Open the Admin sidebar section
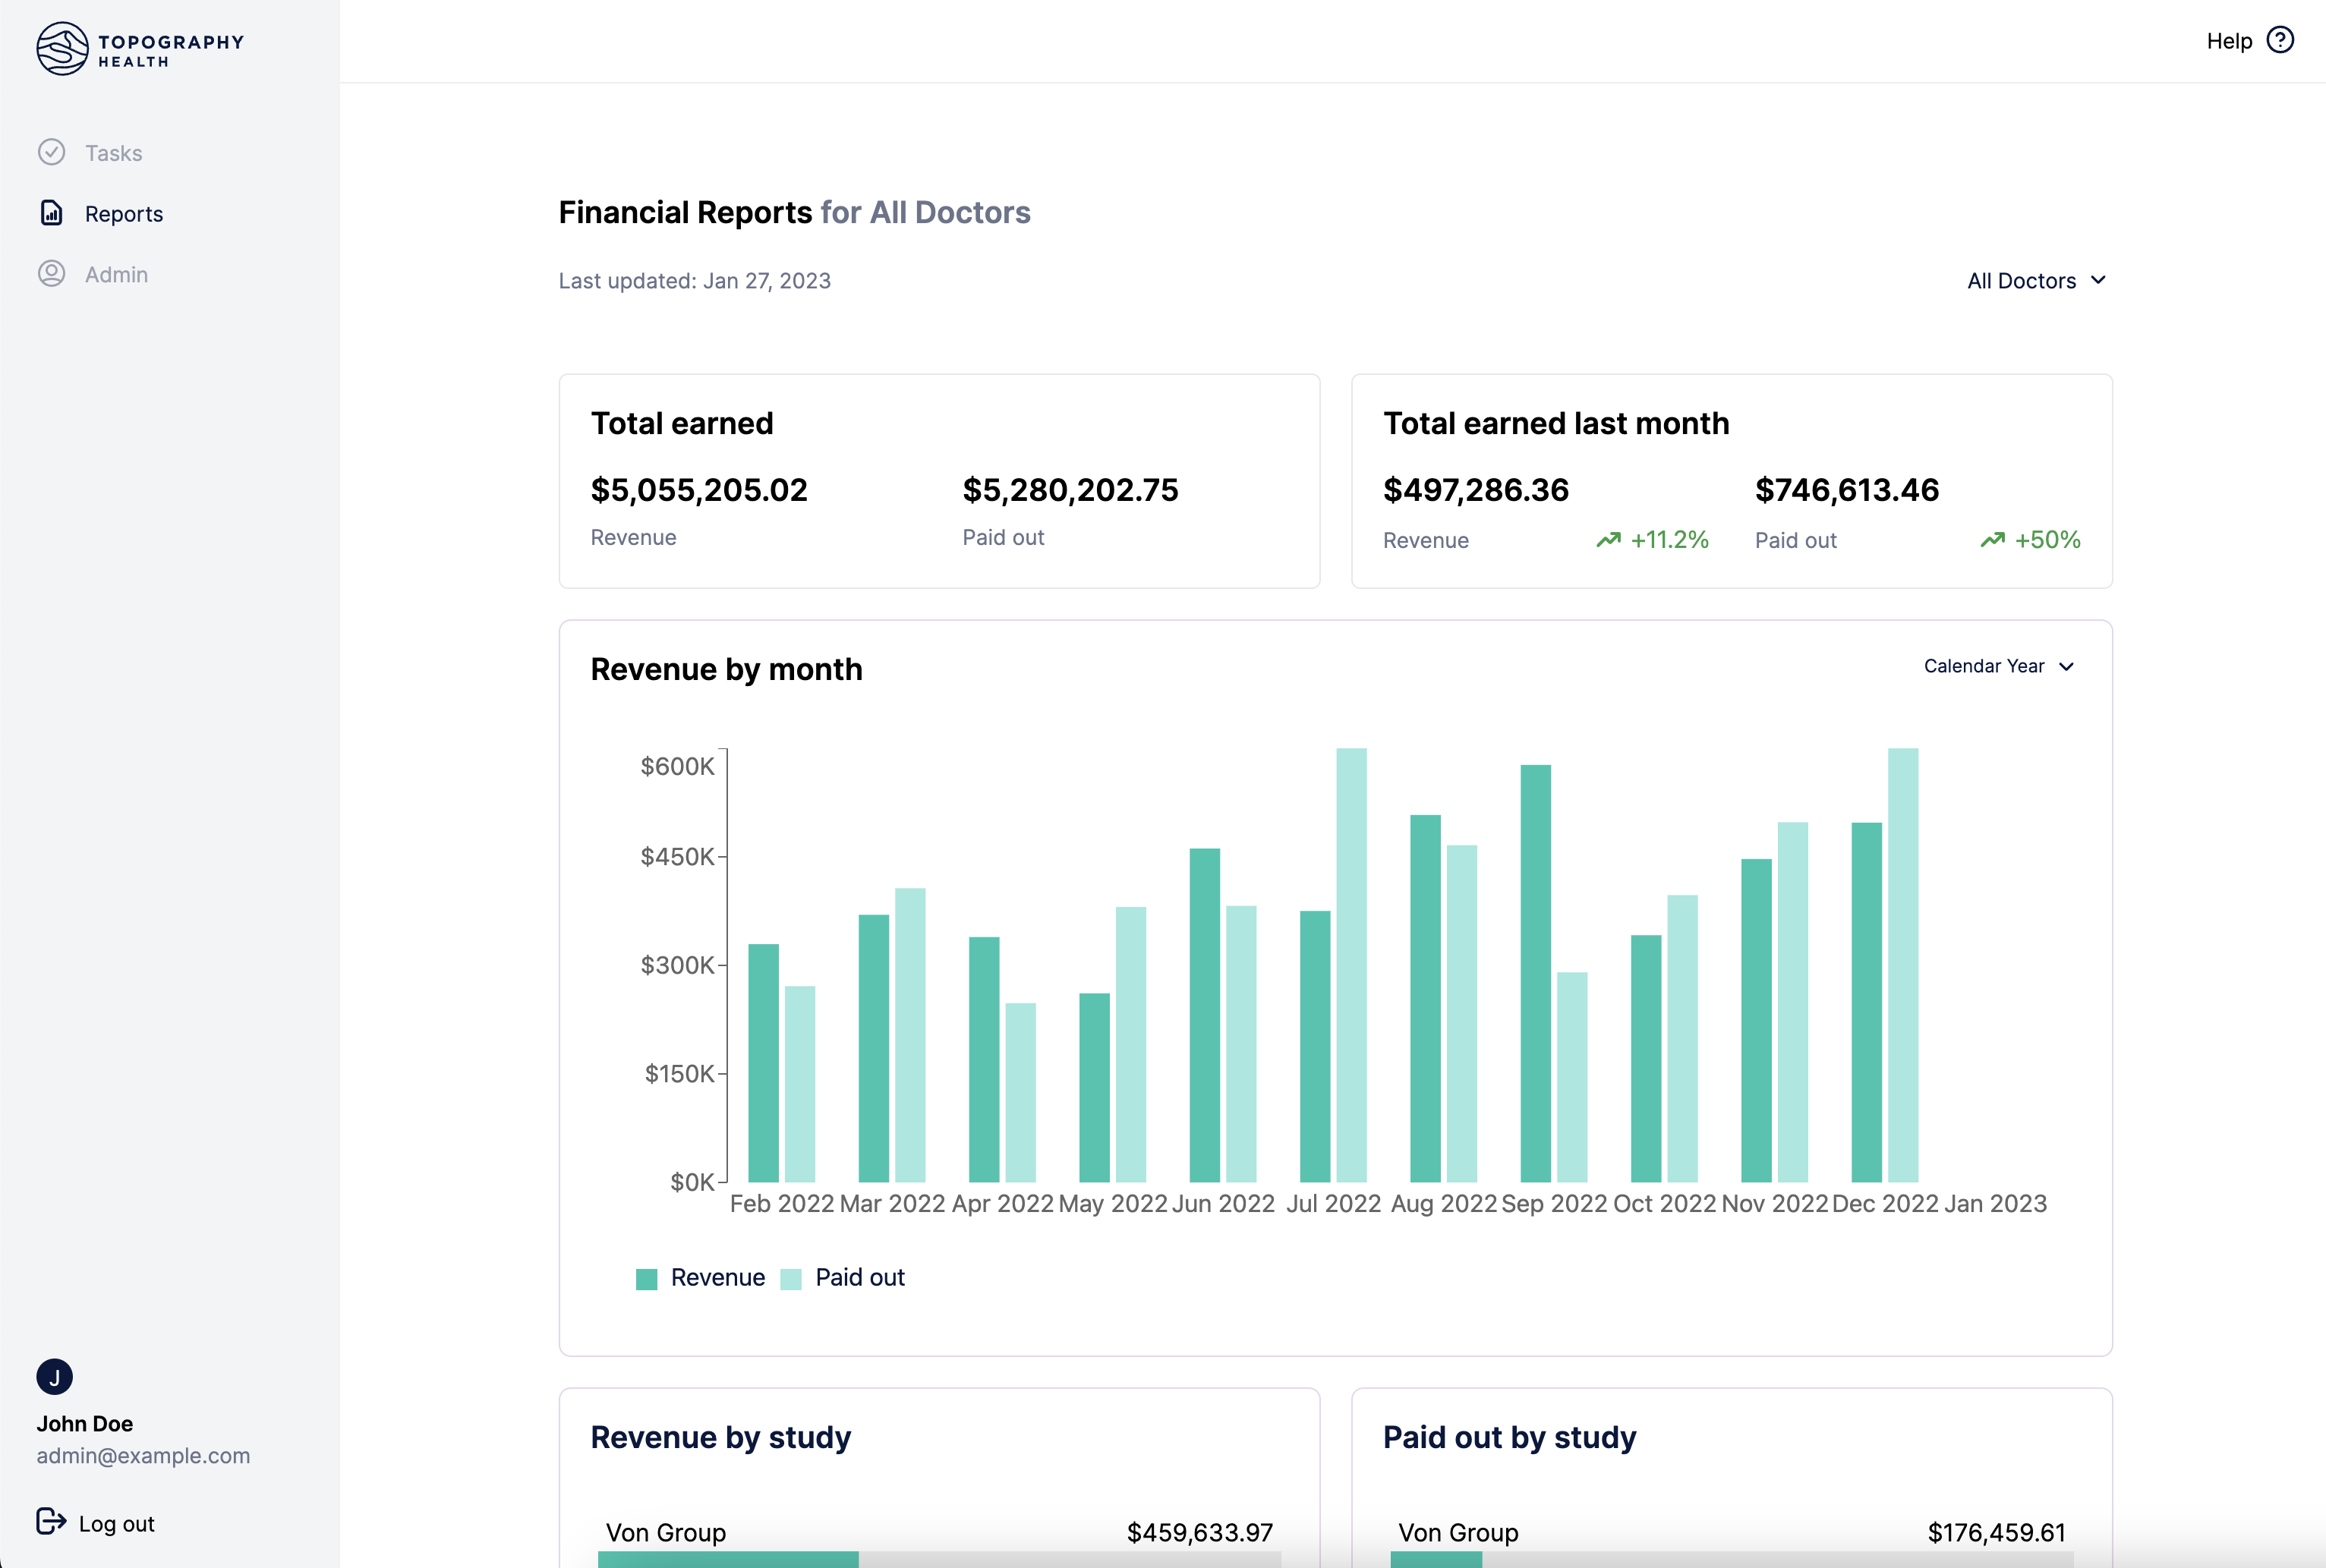 [116, 275]
